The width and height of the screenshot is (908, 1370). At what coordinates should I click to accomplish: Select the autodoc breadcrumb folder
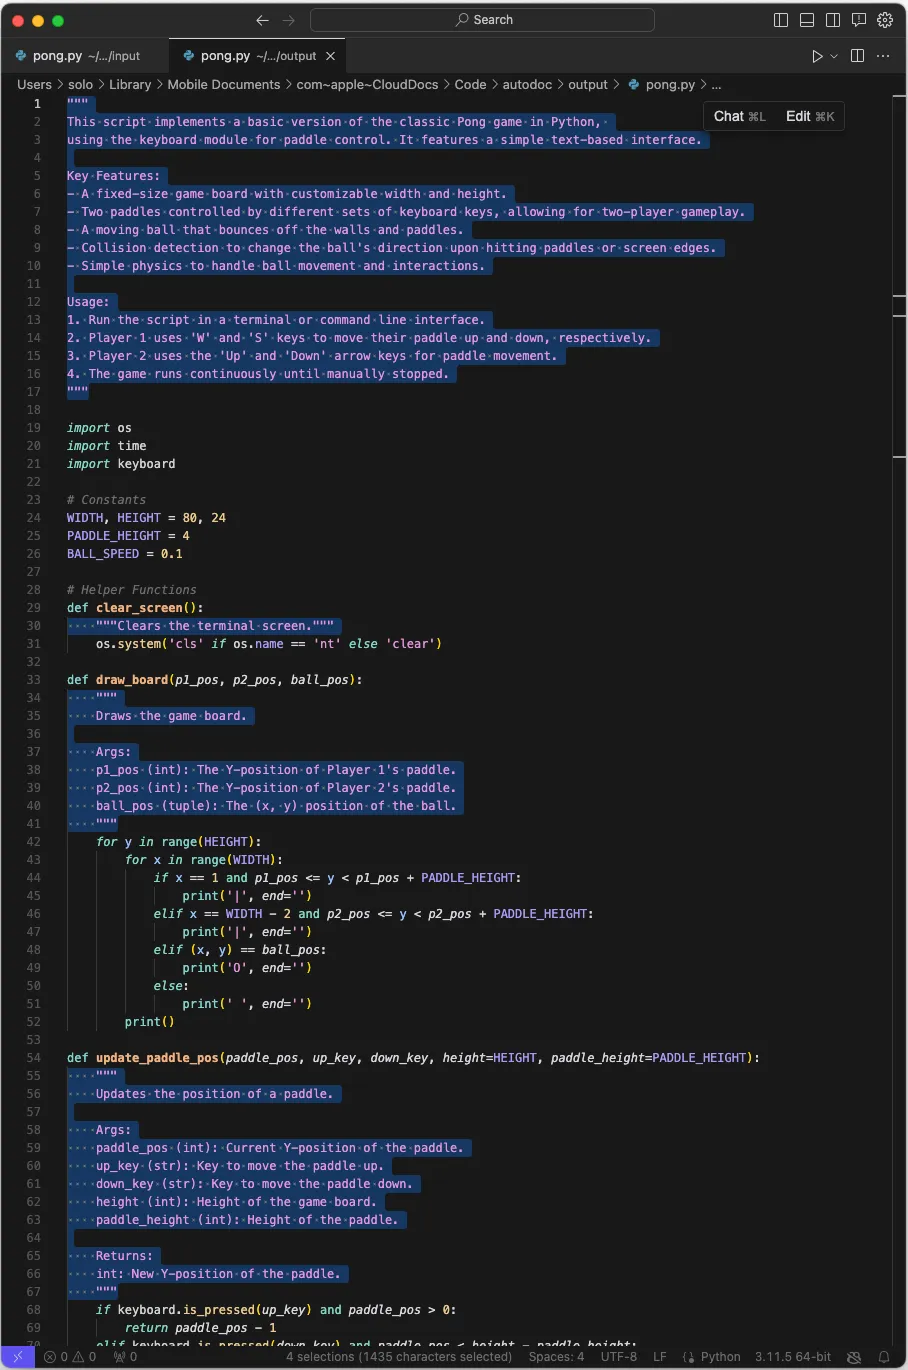[x=527, y=85]
